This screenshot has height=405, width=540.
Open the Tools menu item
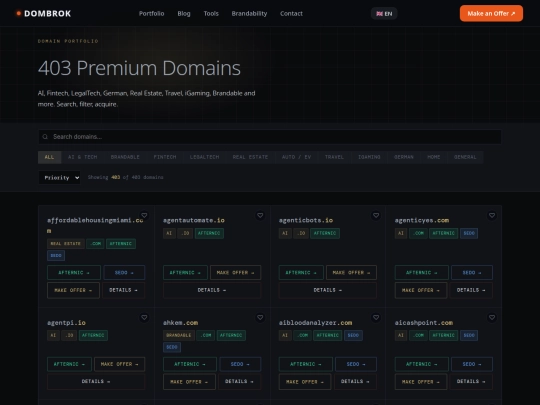point(211,13)
